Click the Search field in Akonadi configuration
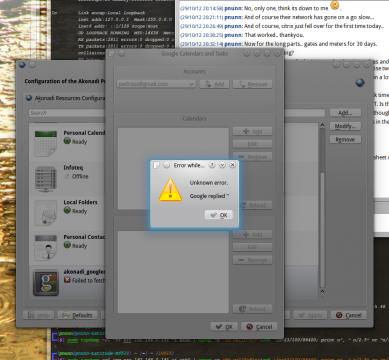 pos(67,113)
